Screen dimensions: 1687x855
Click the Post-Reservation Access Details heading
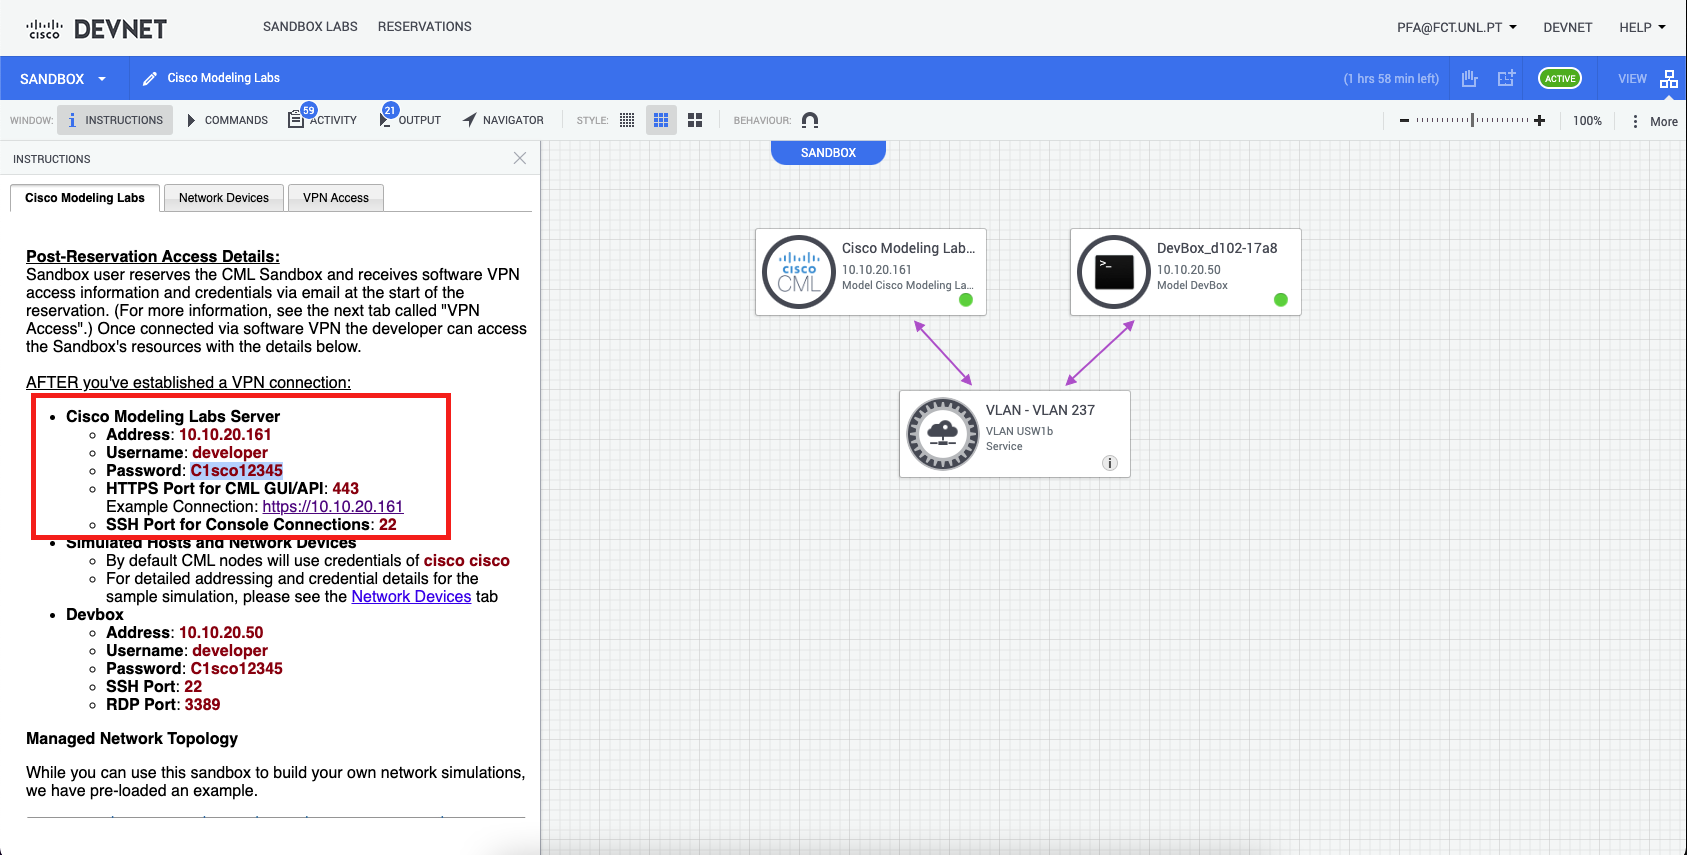pos(153,257)
